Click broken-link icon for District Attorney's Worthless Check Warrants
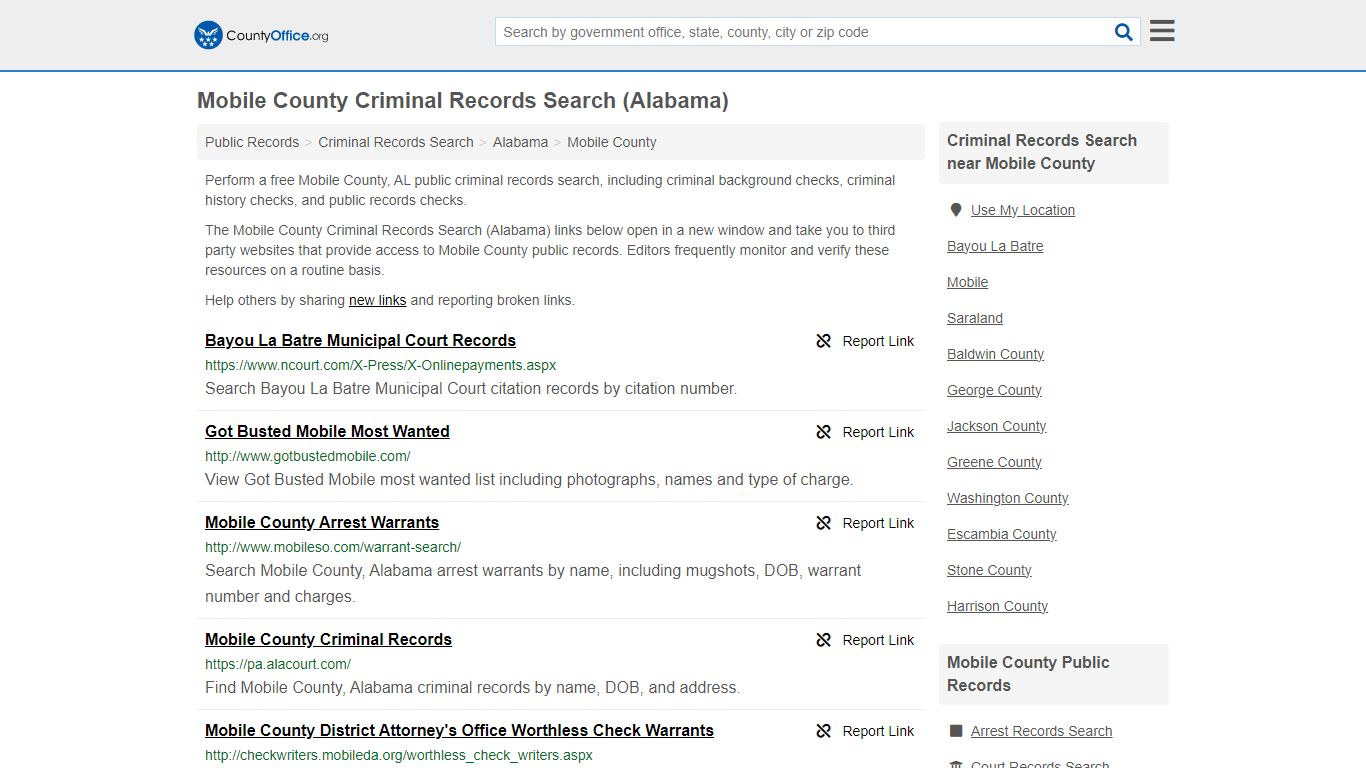Viewport: 1366px width, 768px height. click(x=824, y=731)
